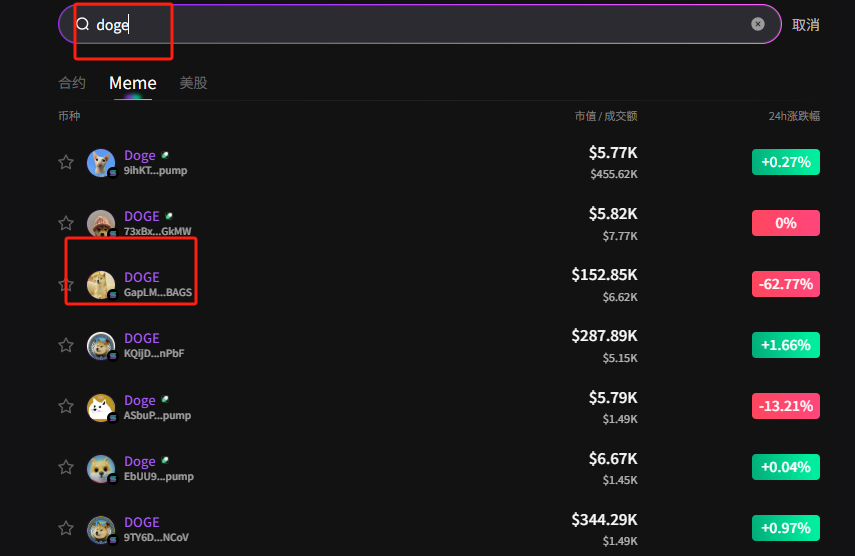Open the DOGE GapLM...BAGS token avatar
Image resolution: width=855 pixels, height=556 pixels.
coord(101,285)
